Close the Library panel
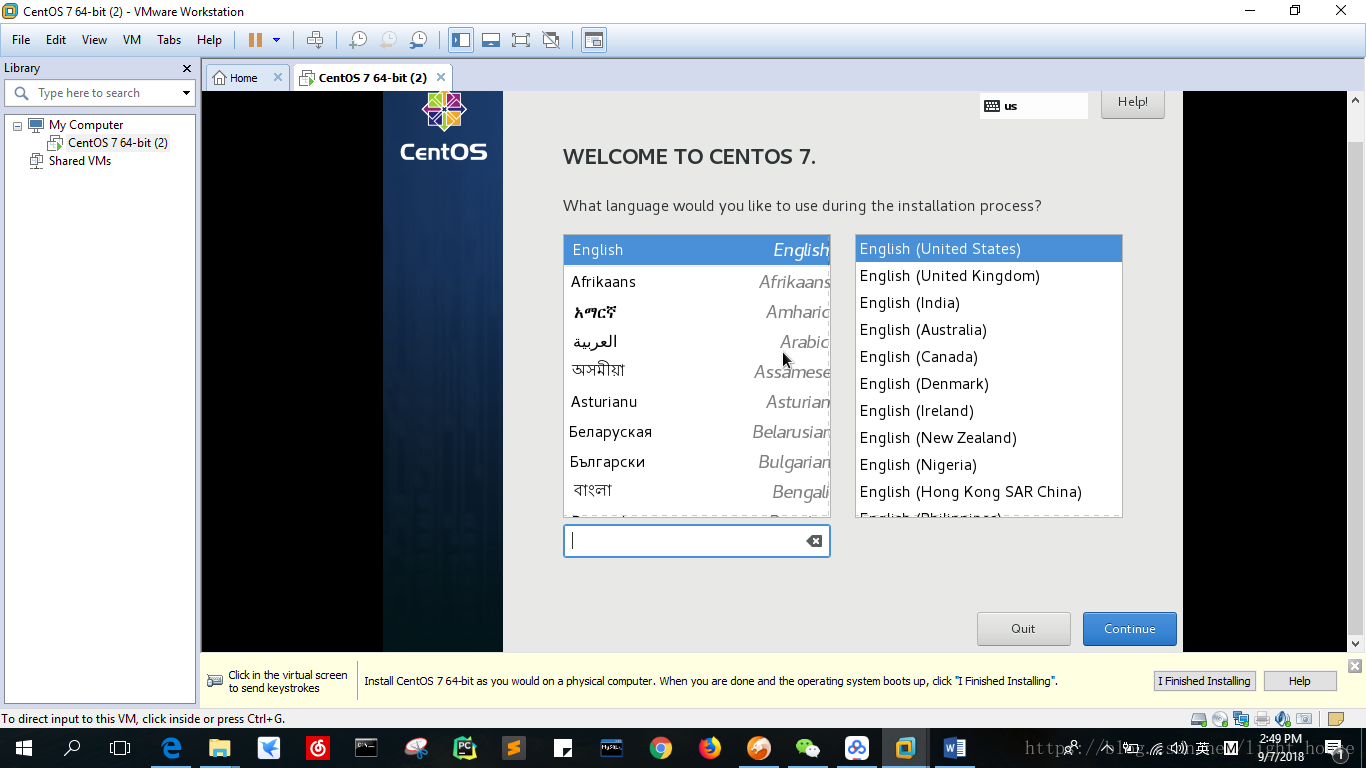 coord(186,68)
